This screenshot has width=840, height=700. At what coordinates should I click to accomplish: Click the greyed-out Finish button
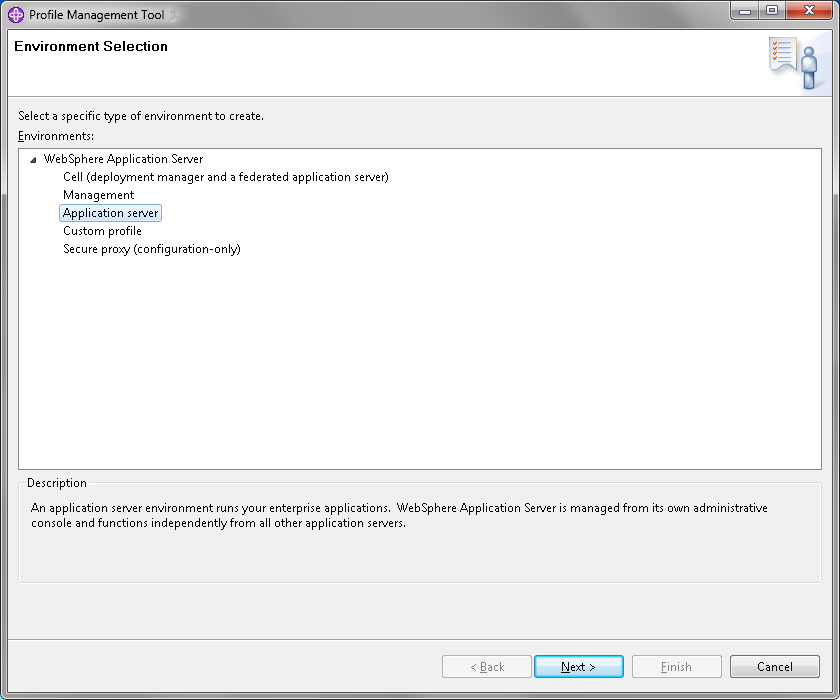[x=677, y=667]
